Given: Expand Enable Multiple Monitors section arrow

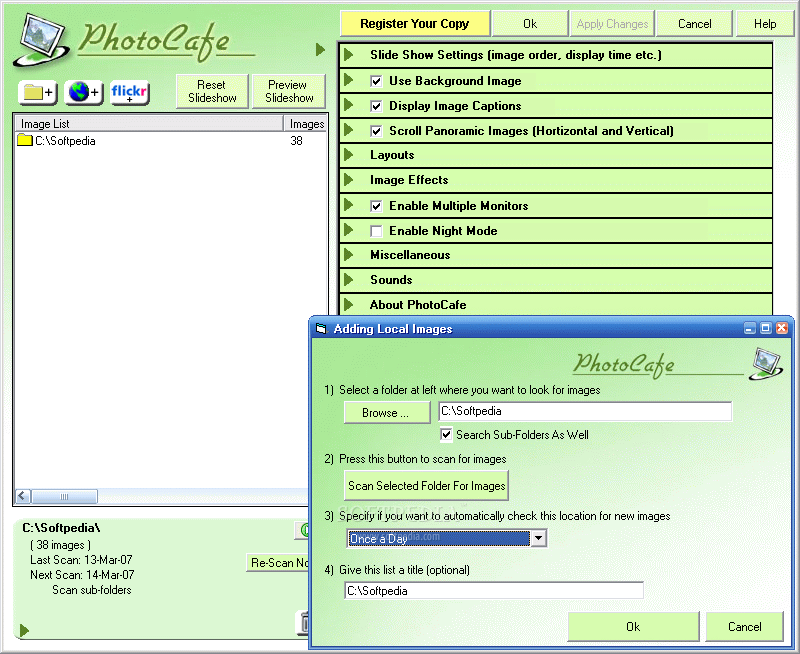Looking at the screenshot, I should click(349, 205).
